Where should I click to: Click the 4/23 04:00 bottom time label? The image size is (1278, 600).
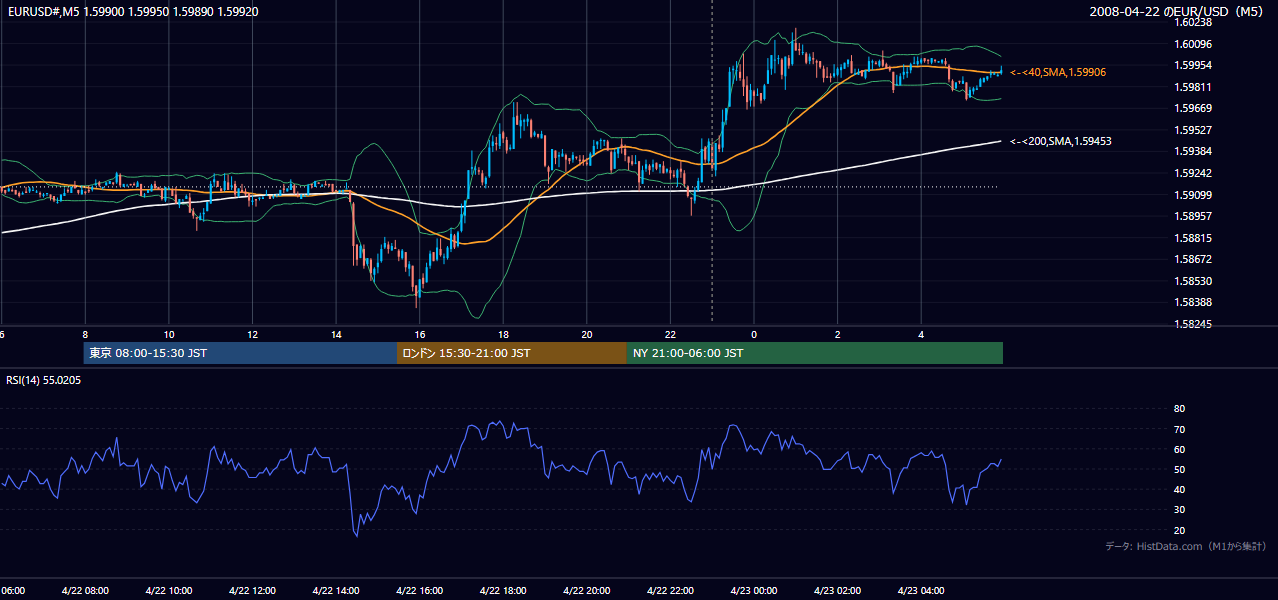(921, 591)
